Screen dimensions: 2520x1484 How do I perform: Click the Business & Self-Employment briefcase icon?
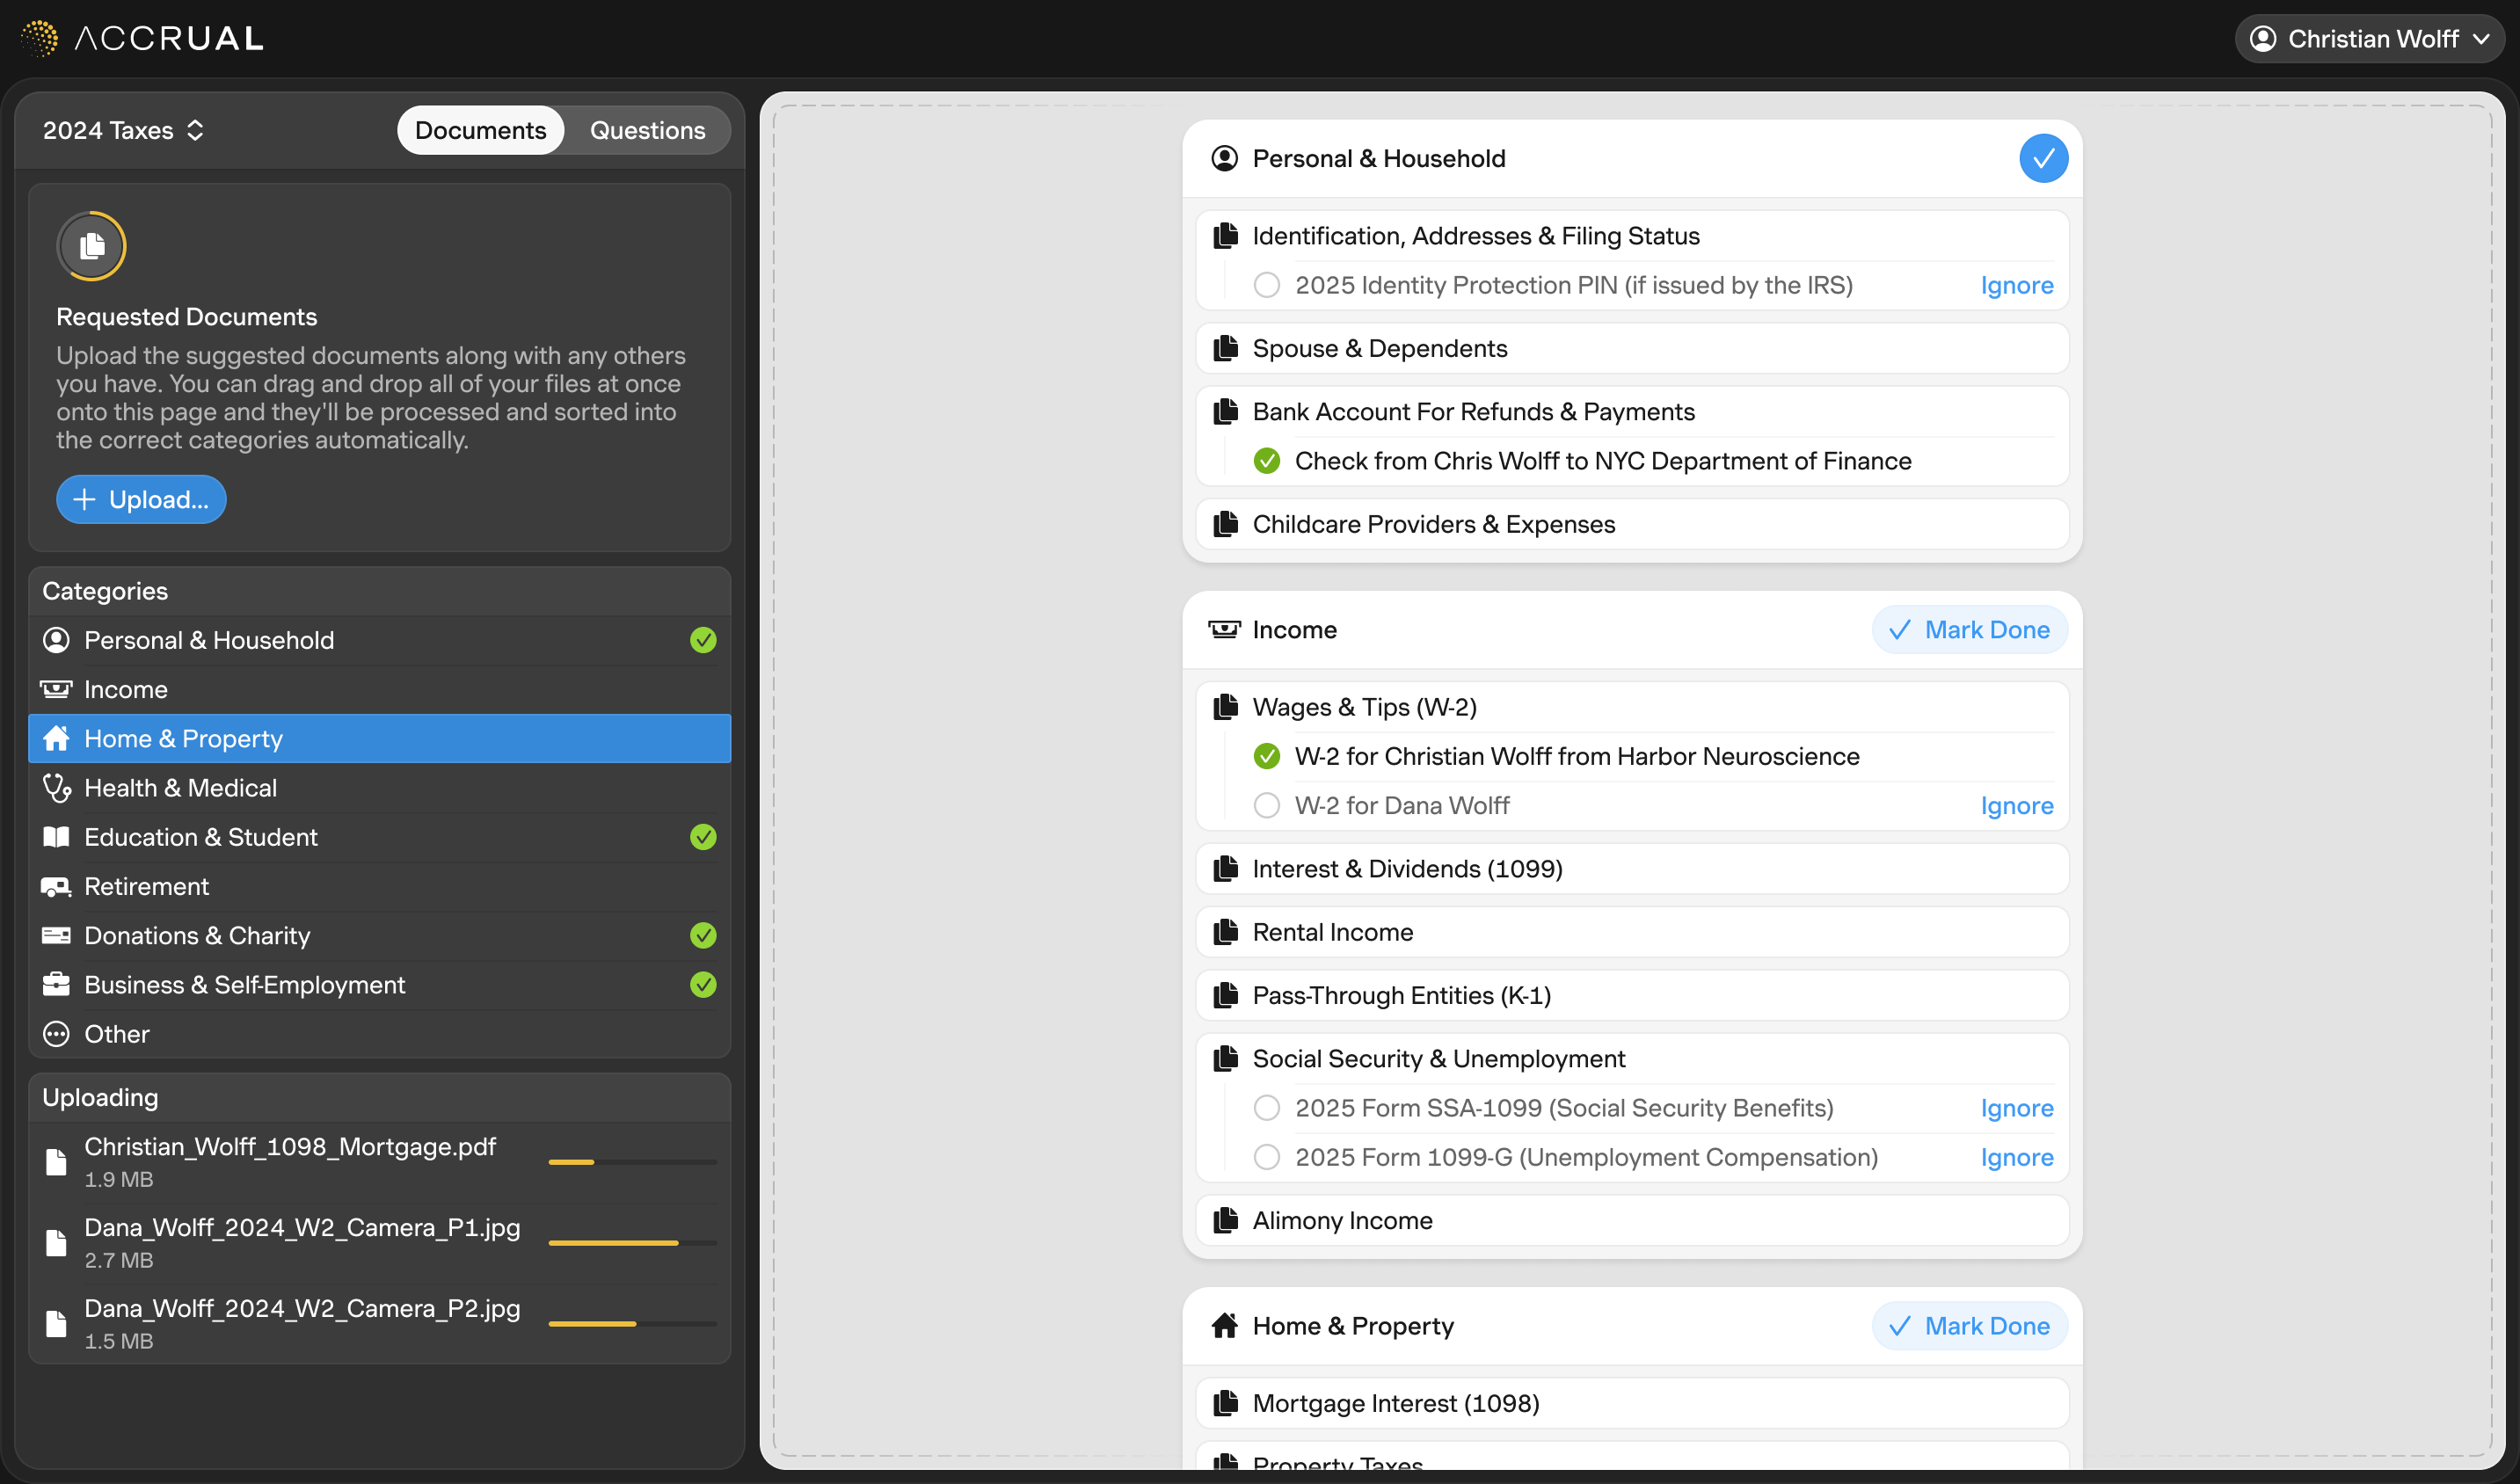click(x=56, y=985)
